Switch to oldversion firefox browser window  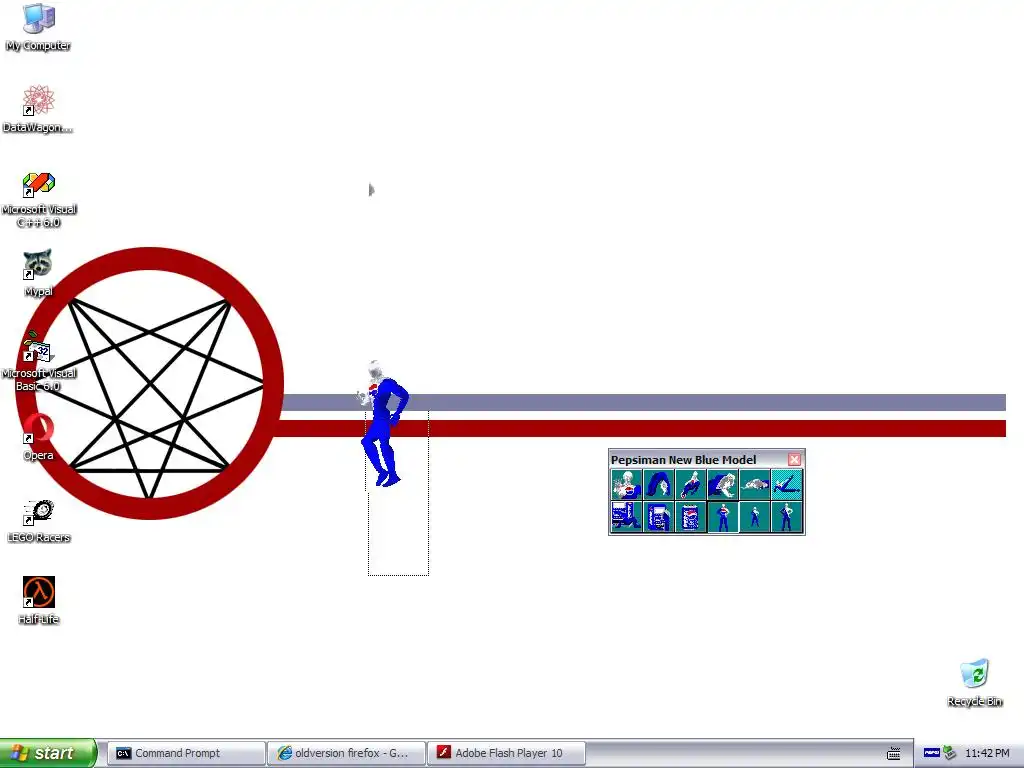pyautogui.click(x=346, y=753)
